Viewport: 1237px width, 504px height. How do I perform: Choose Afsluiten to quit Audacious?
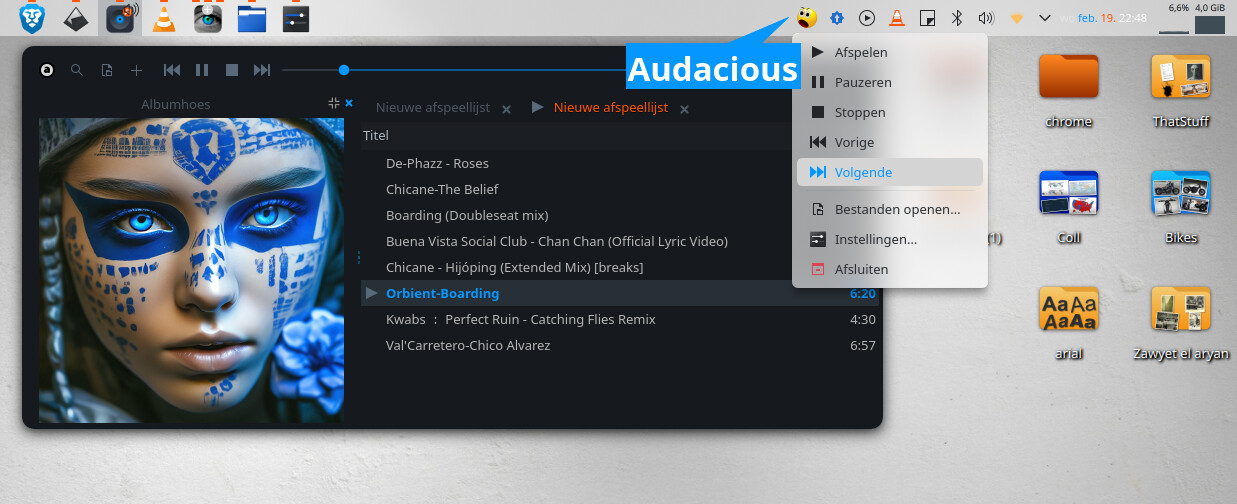pyautogui.click(x=890, y=269)
